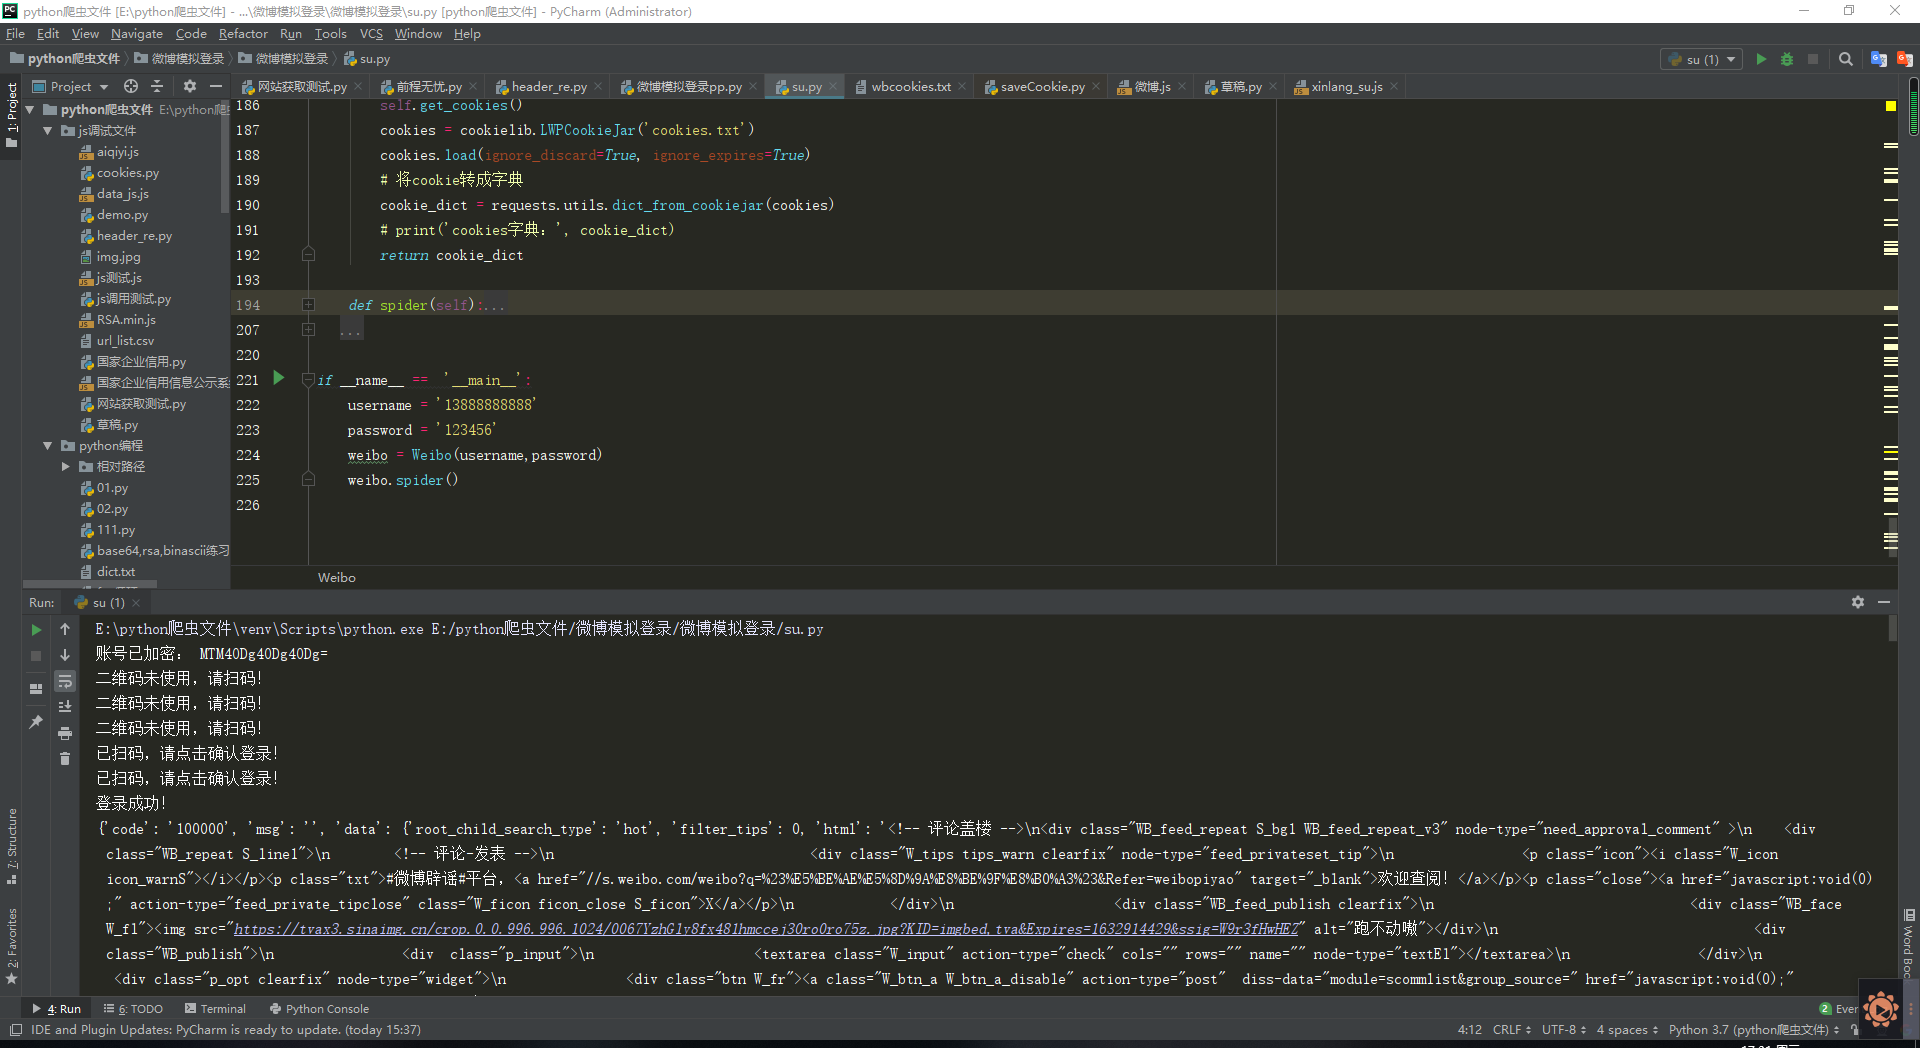
Task: Collapse the python编程 folder
Action: [47, 446]
